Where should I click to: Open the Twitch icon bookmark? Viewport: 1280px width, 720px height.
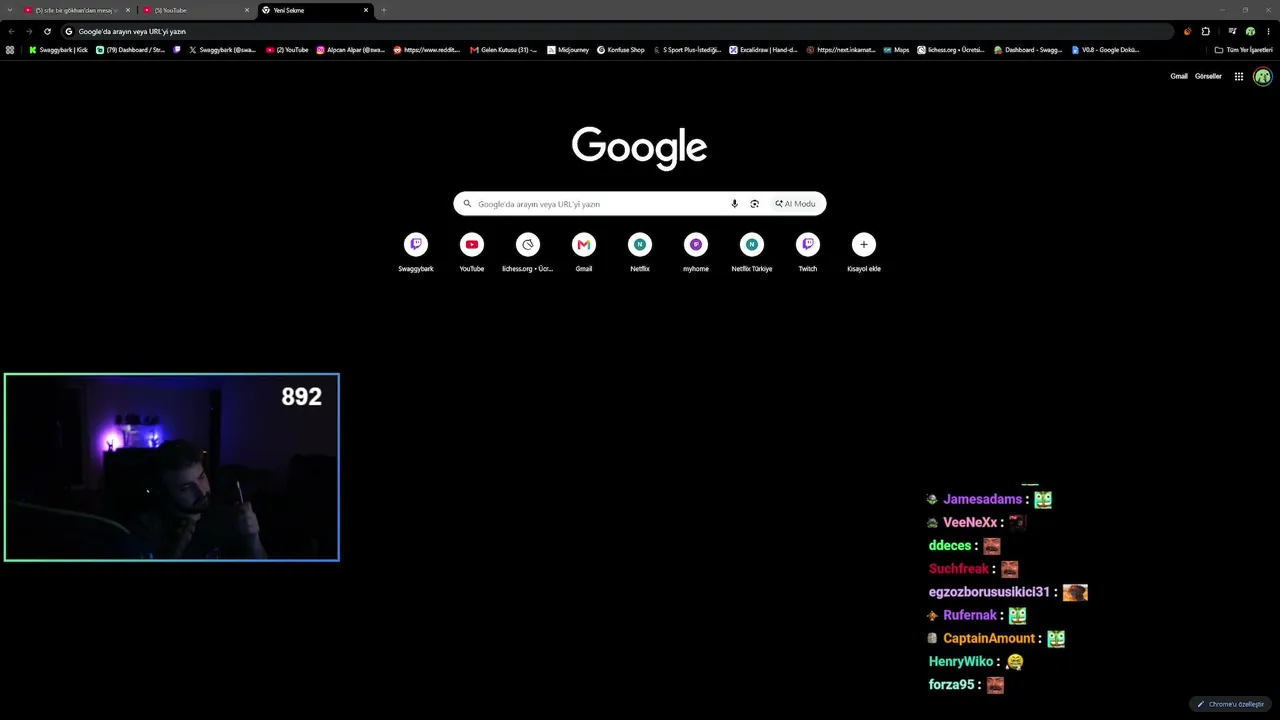[x=177, y=49]
